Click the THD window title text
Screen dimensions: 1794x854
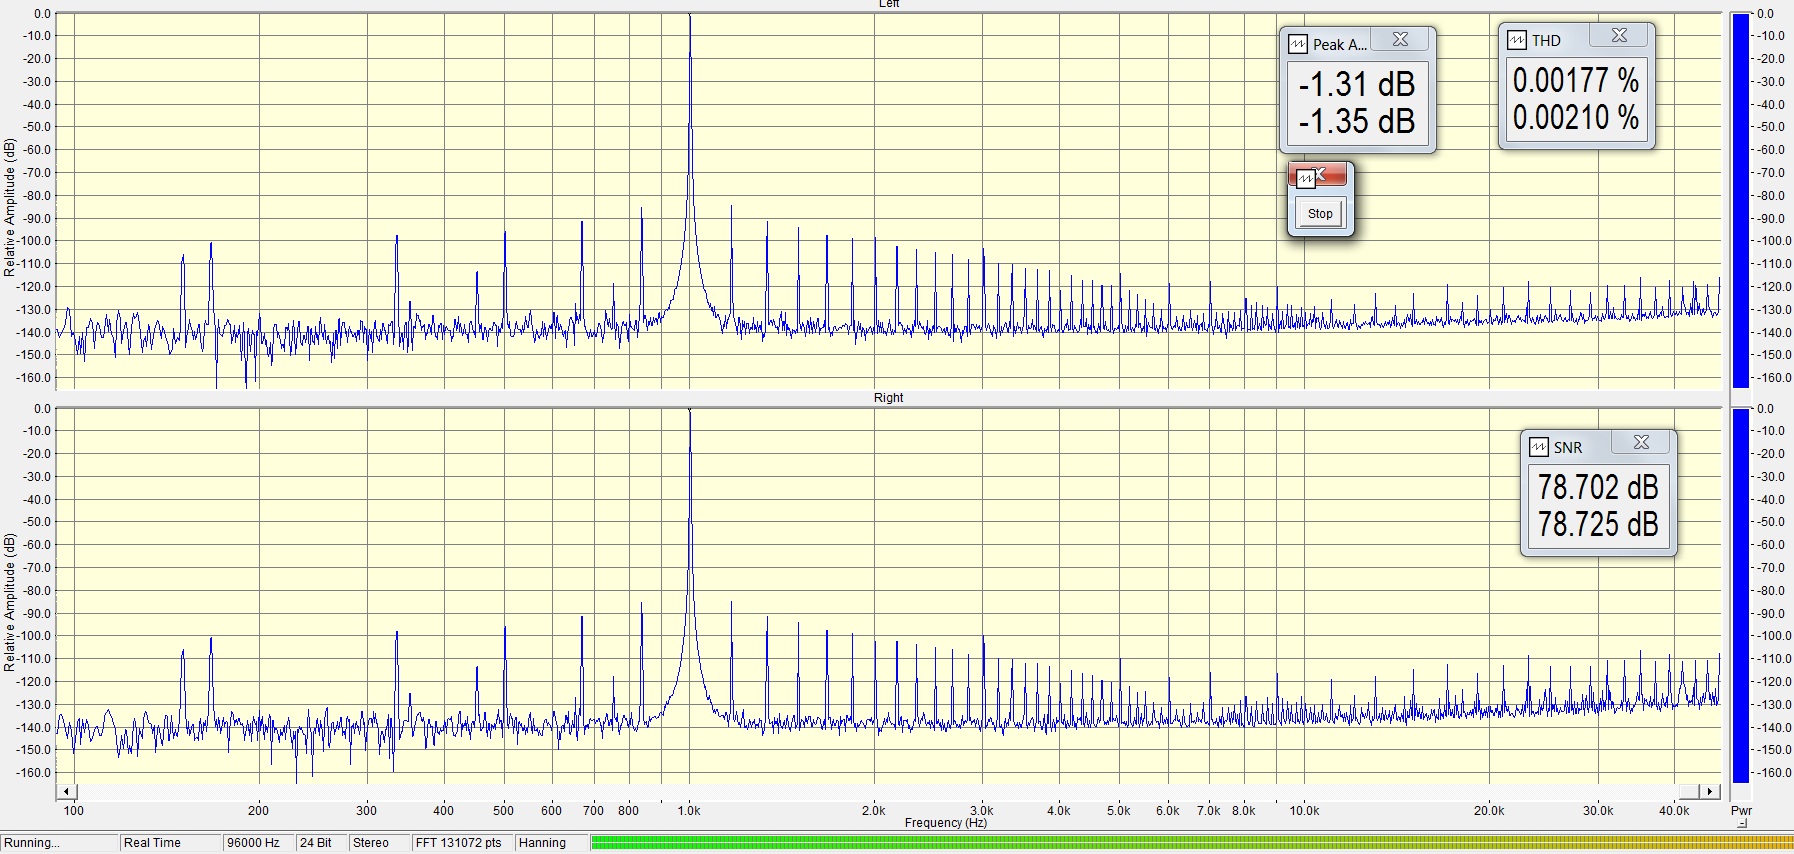pos(1546,41)
